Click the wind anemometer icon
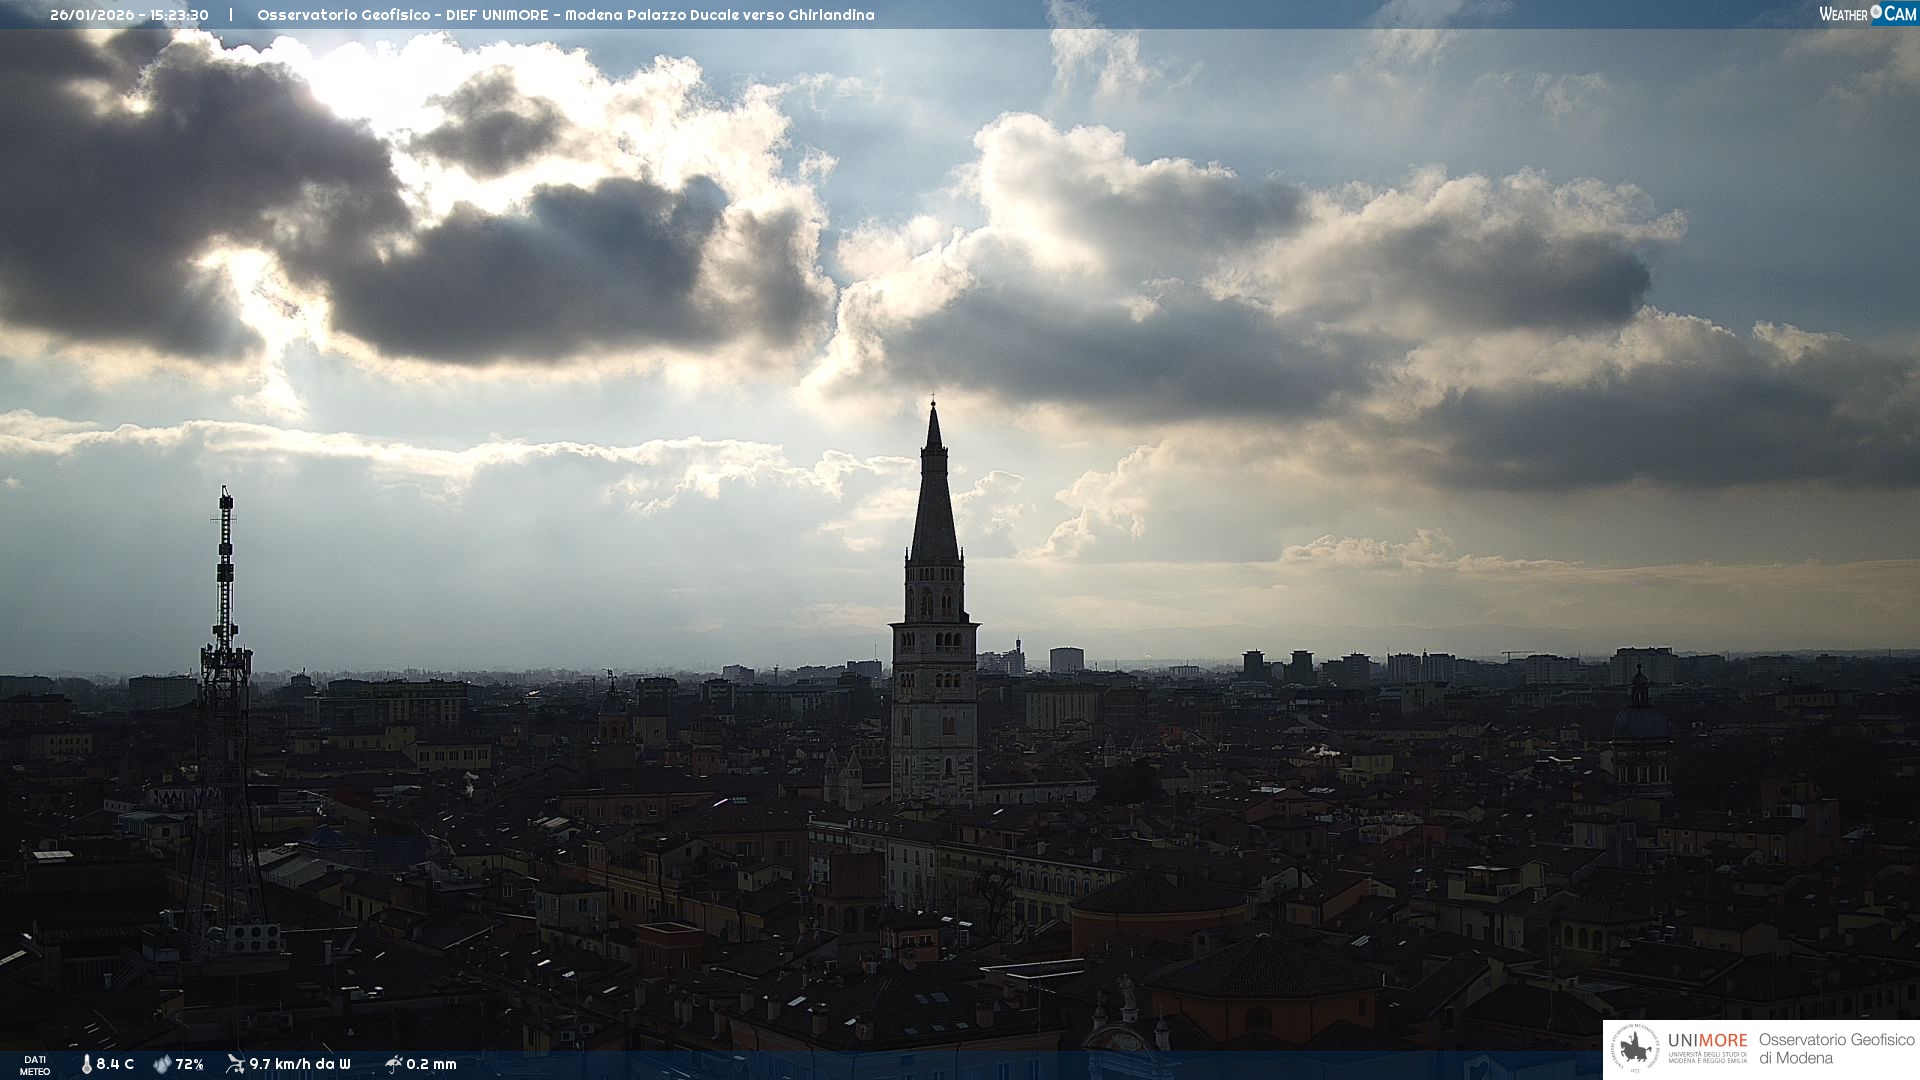 [x=235, y=1064]
